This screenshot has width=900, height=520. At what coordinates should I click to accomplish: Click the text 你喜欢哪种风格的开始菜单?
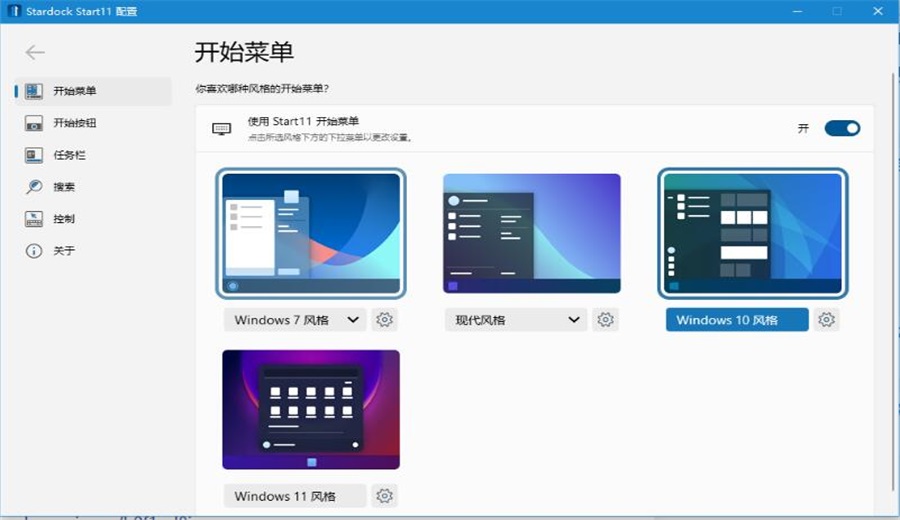point(262,88)
